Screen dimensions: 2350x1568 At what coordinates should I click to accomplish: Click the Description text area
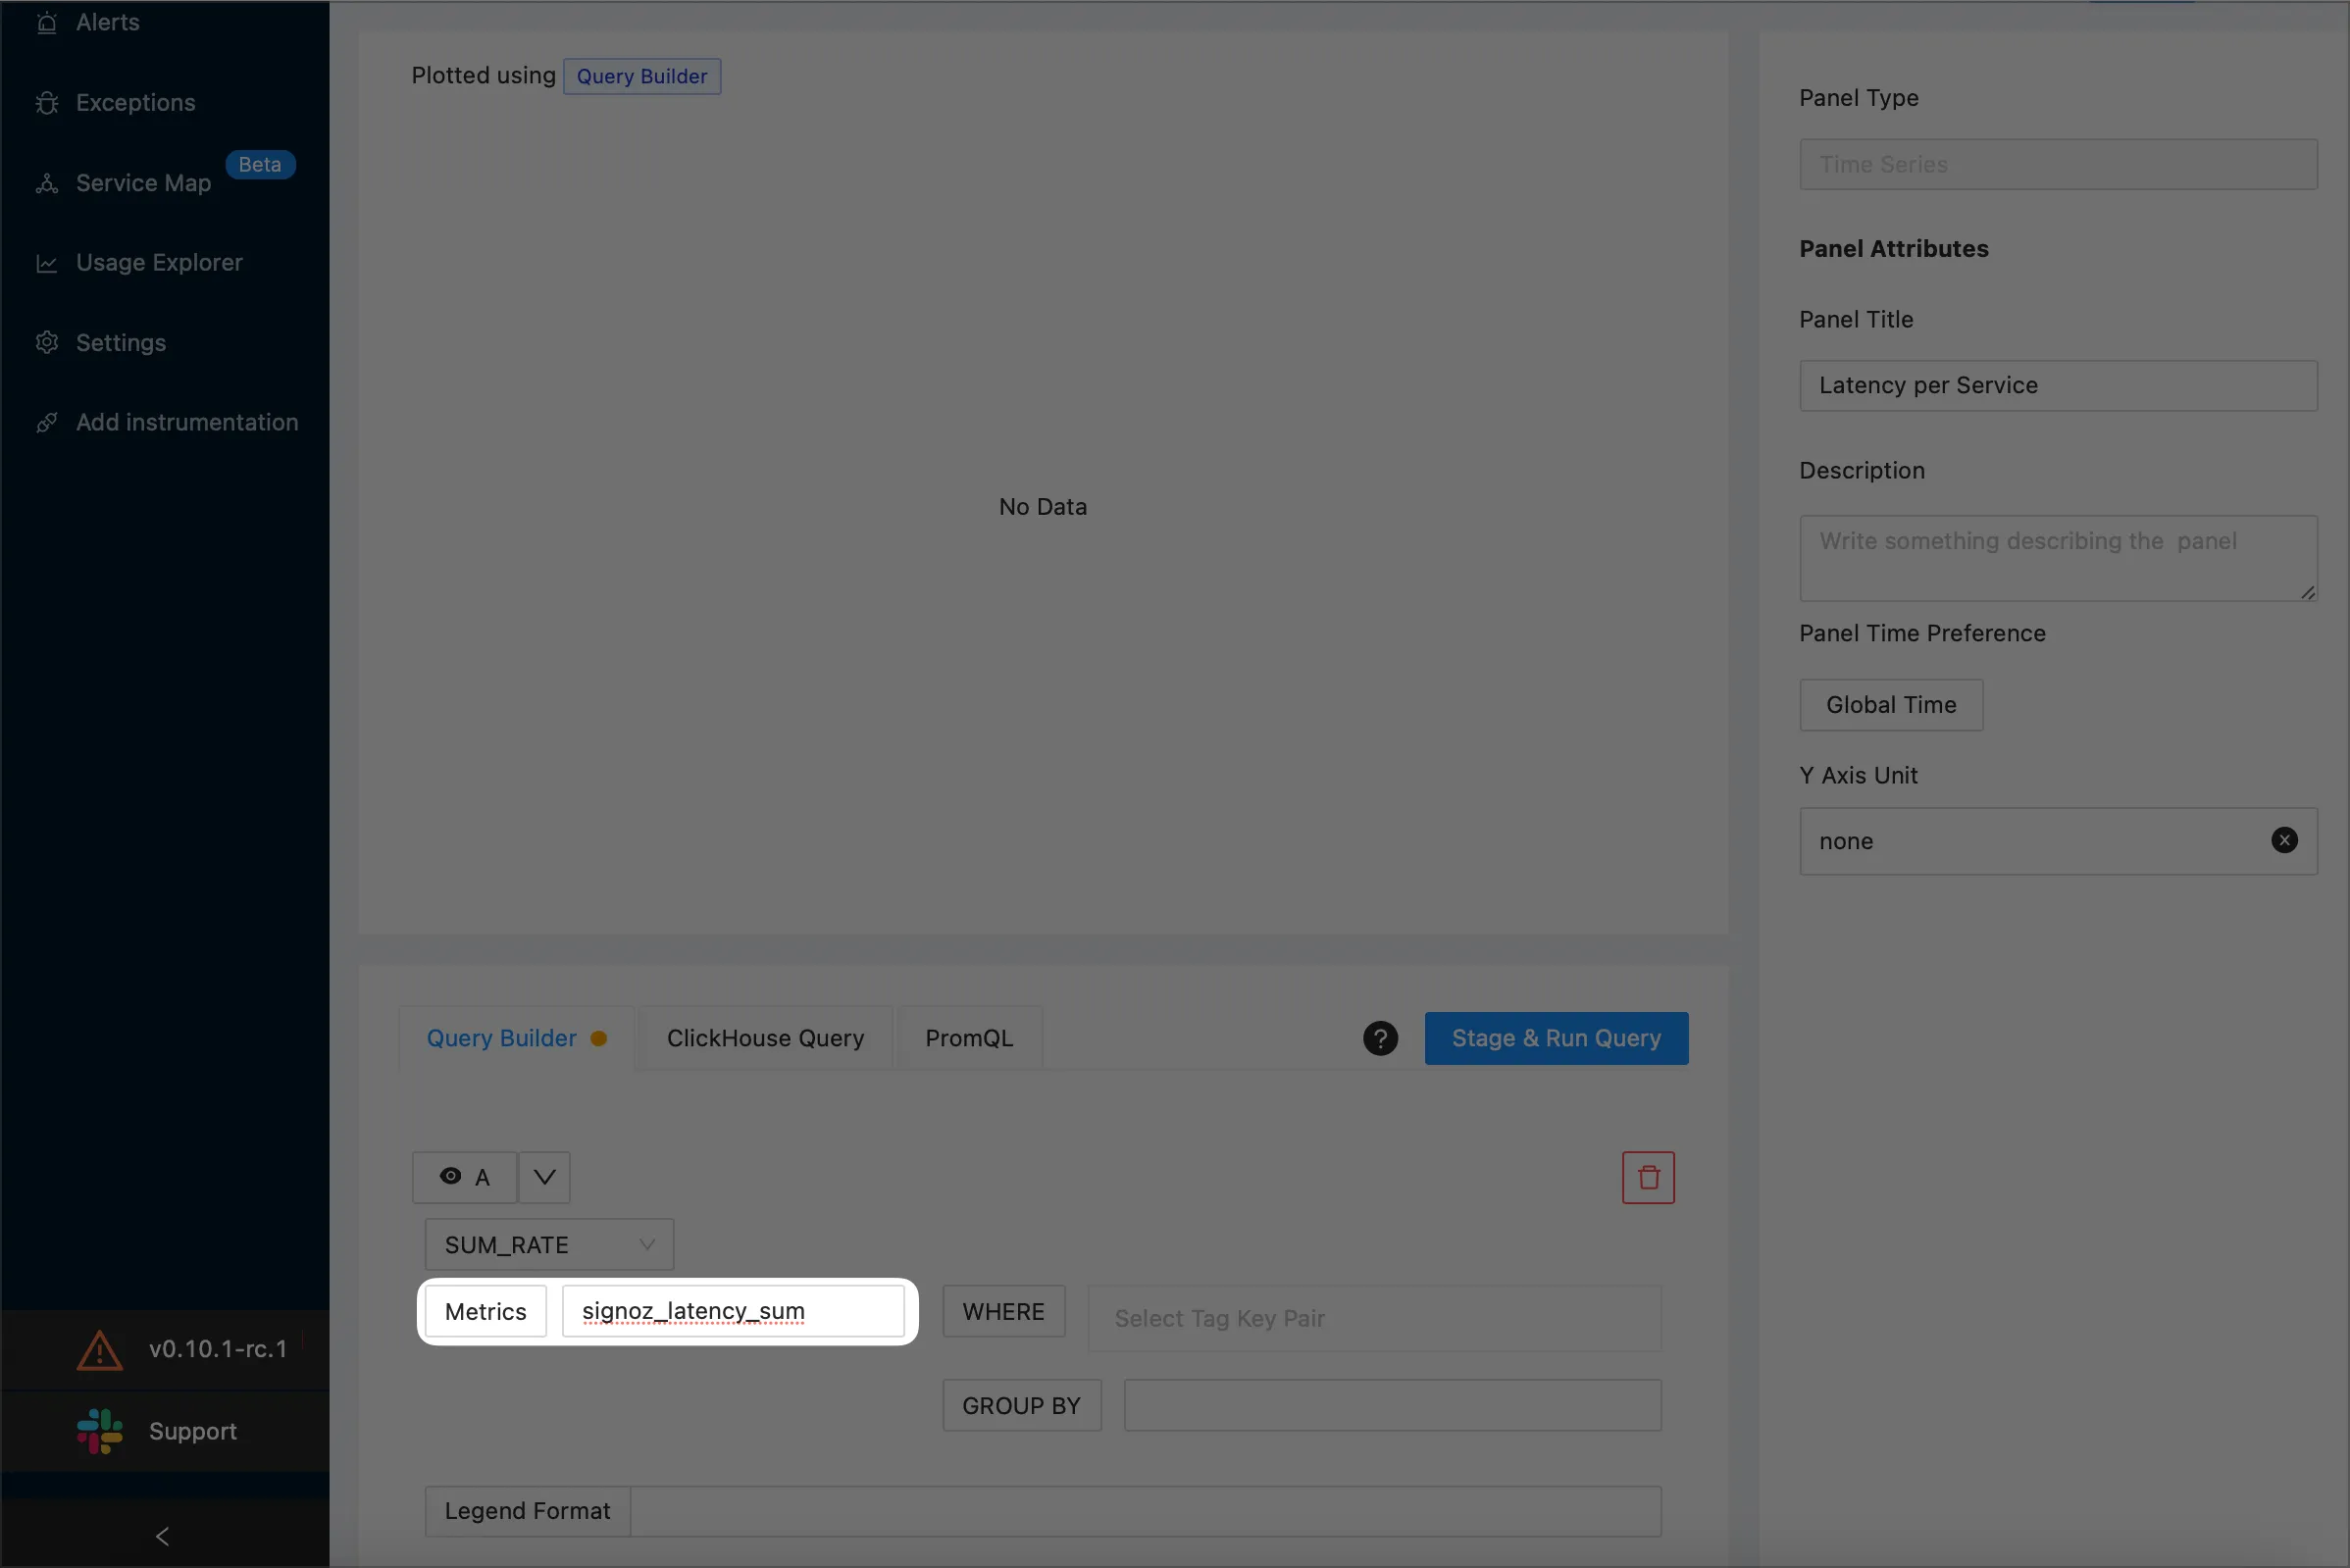tap(2058, 558)
